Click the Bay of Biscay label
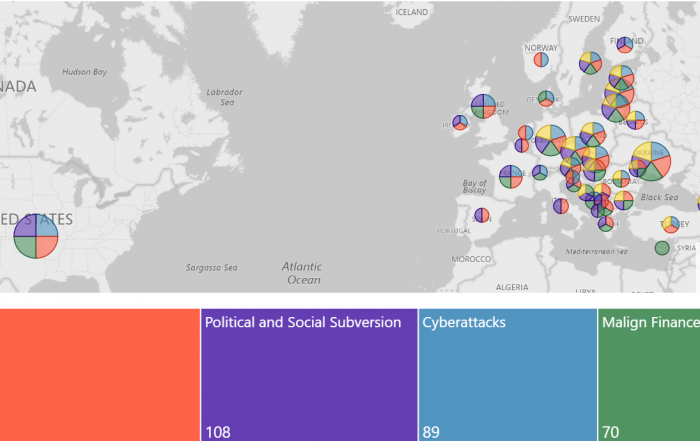 click(x=475, y=186)
